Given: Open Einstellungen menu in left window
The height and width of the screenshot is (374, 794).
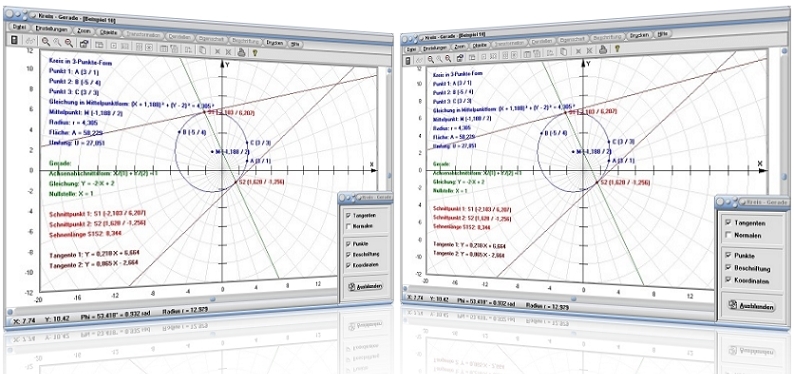Looking at the screenshot, I should point(52,29).
